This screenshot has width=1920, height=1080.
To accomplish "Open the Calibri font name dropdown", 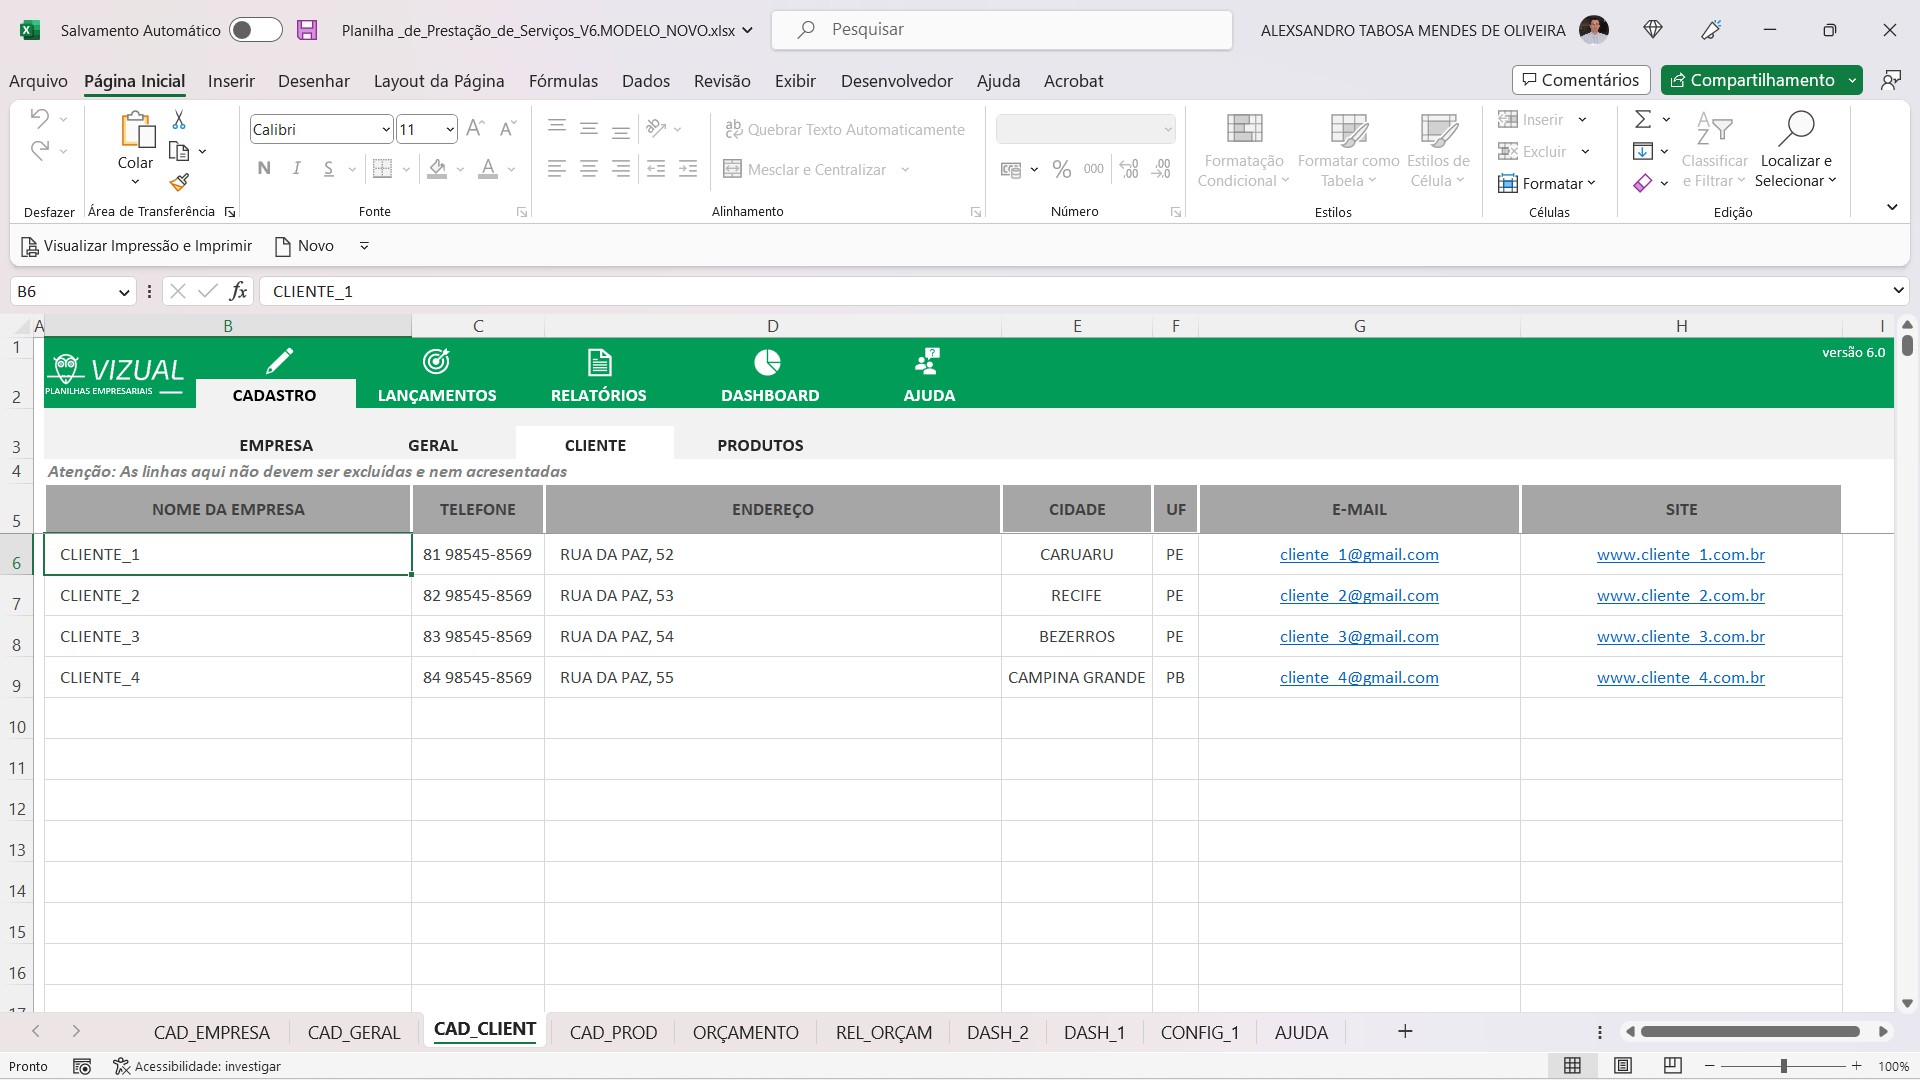I will [x=385, y=129].
